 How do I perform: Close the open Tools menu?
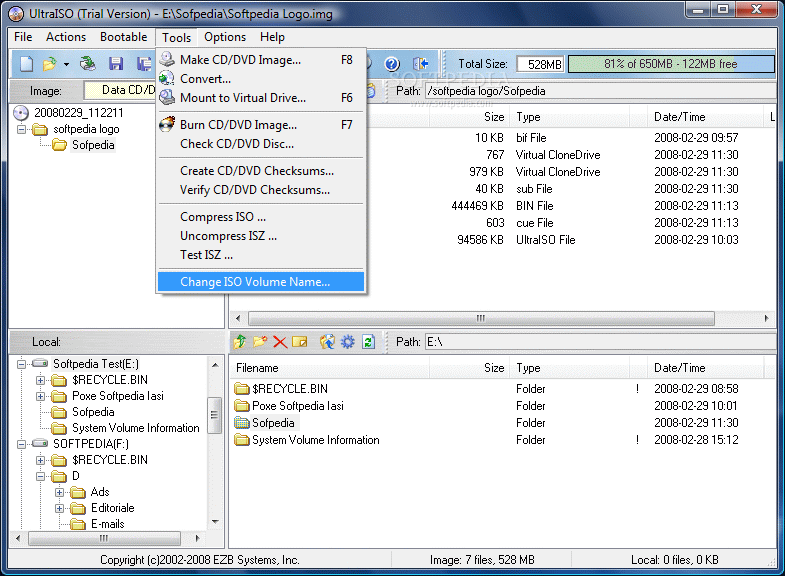(x=177, y=38)
